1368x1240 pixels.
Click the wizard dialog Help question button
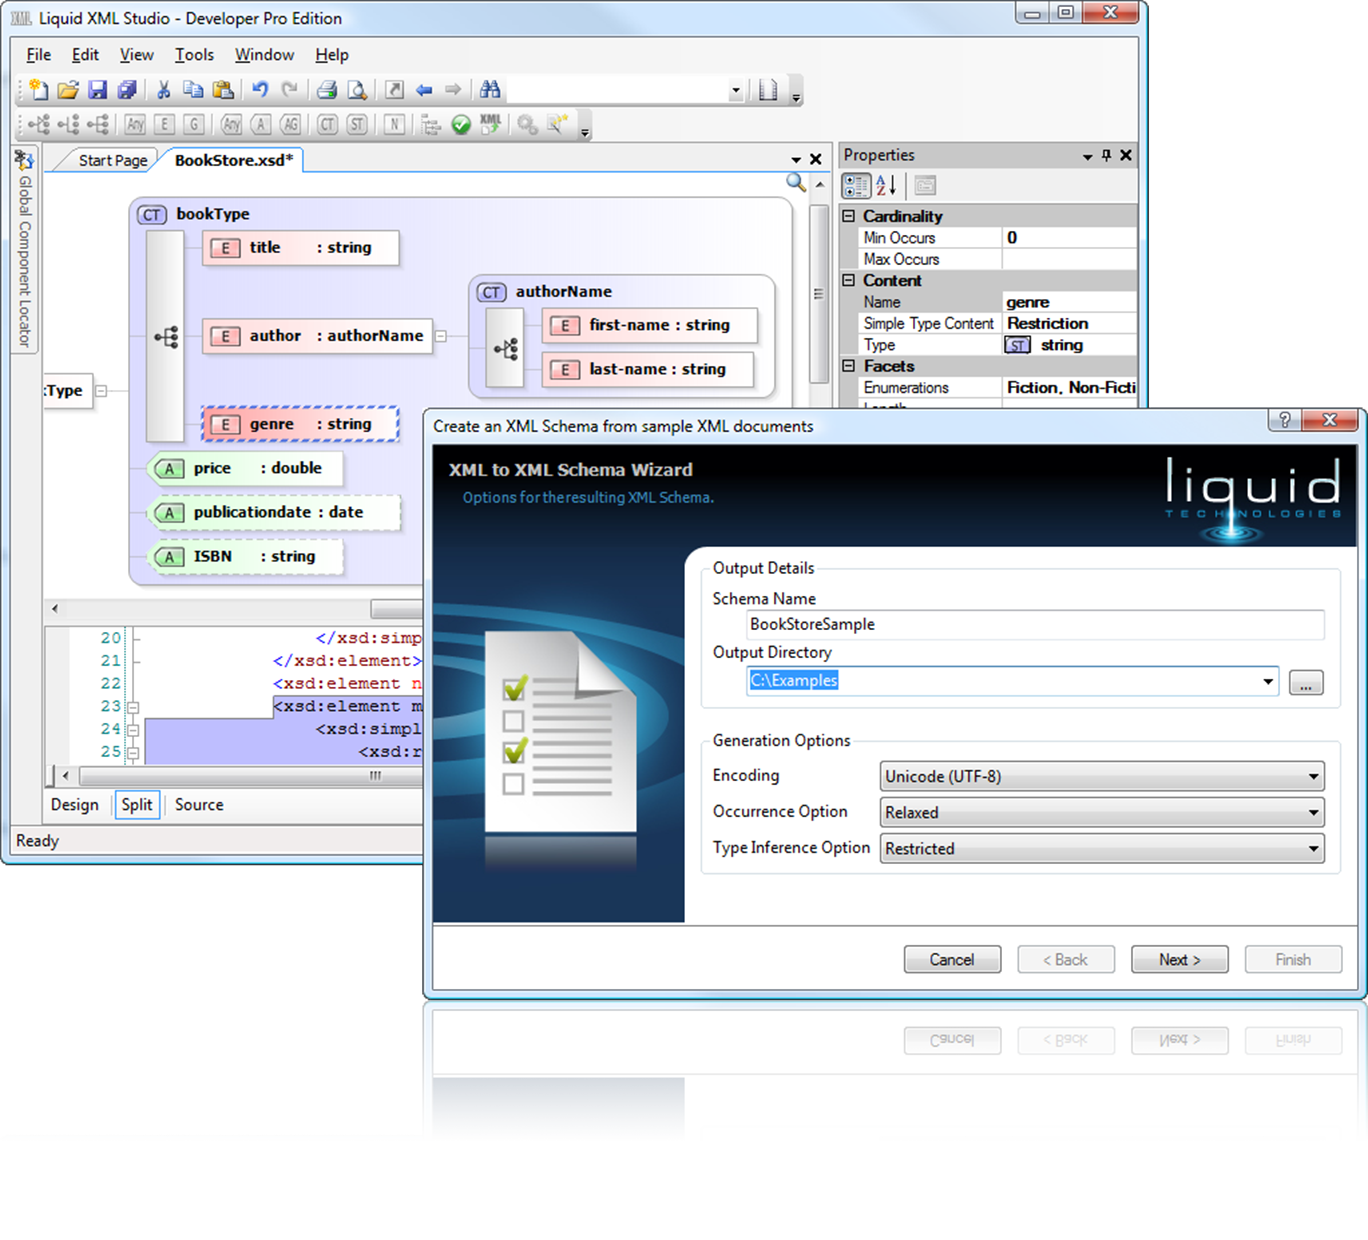(x=1285, y=420)
